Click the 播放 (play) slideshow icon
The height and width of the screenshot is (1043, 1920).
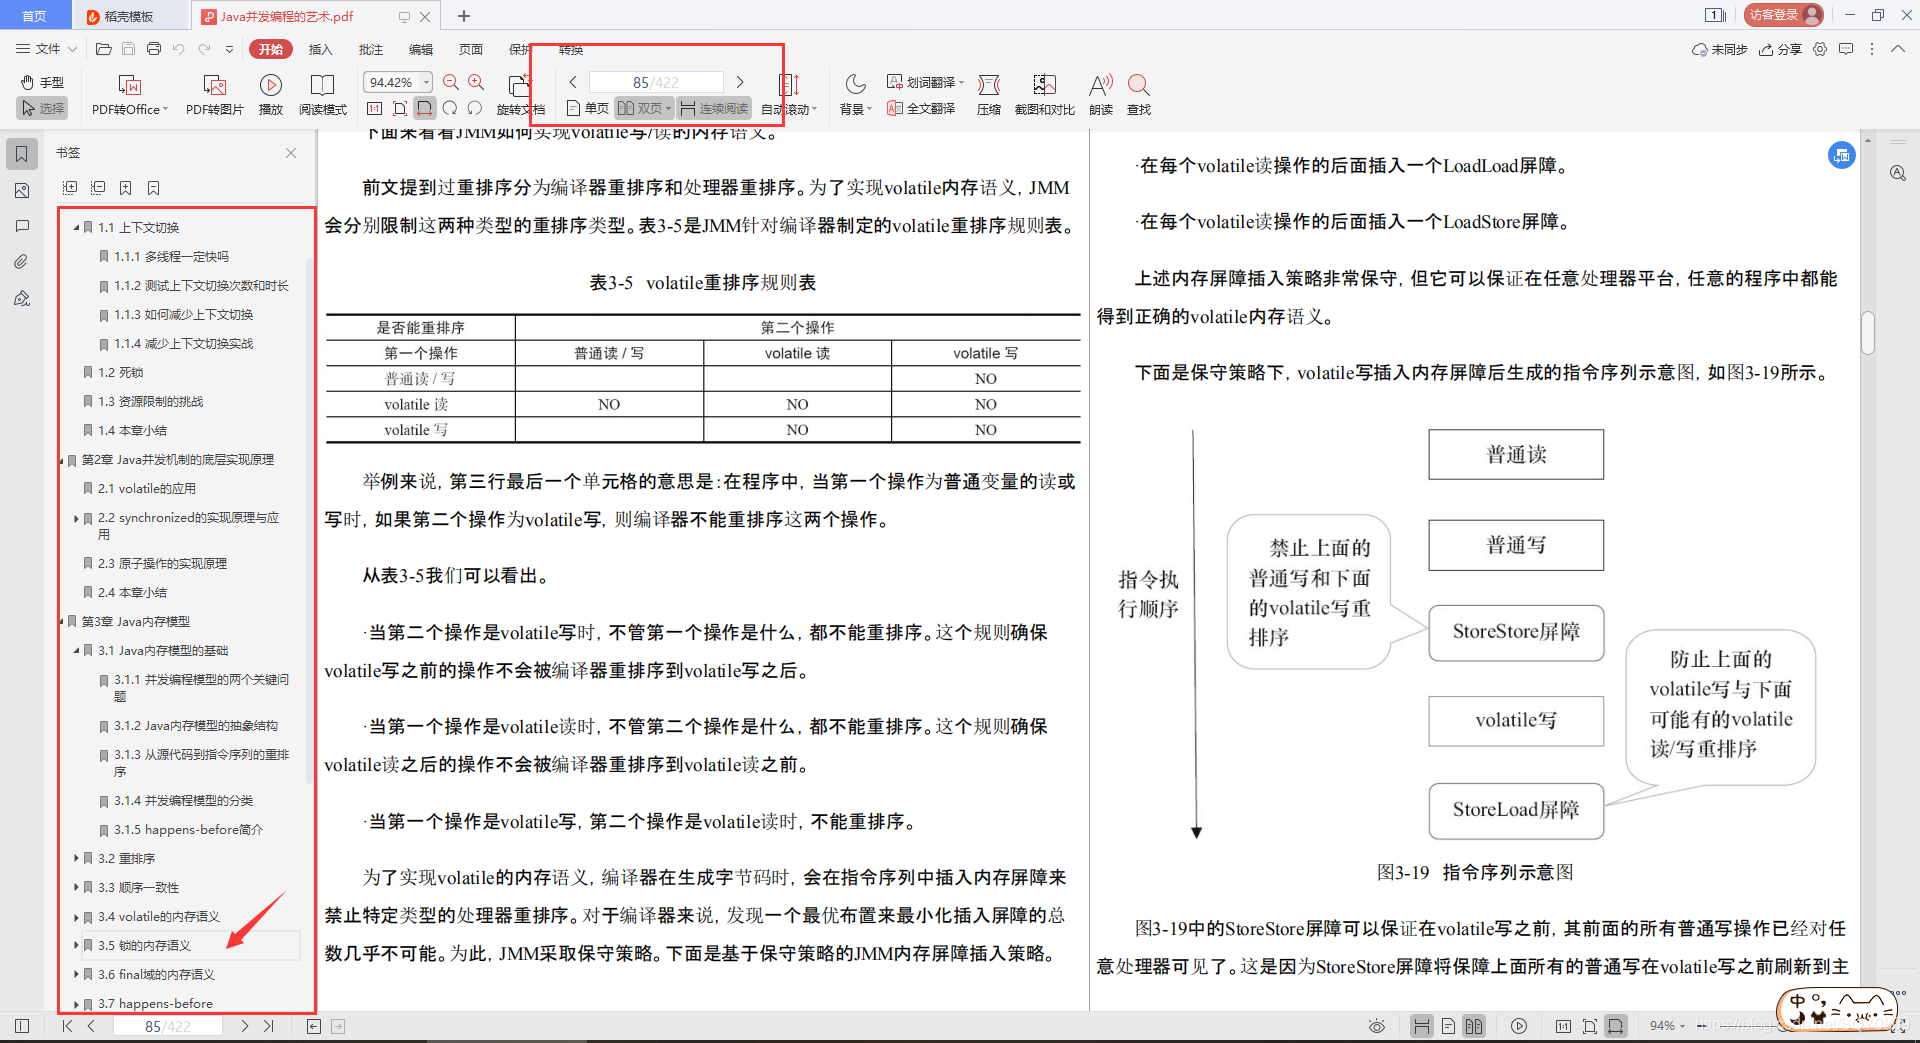click(x=271, y=94)
